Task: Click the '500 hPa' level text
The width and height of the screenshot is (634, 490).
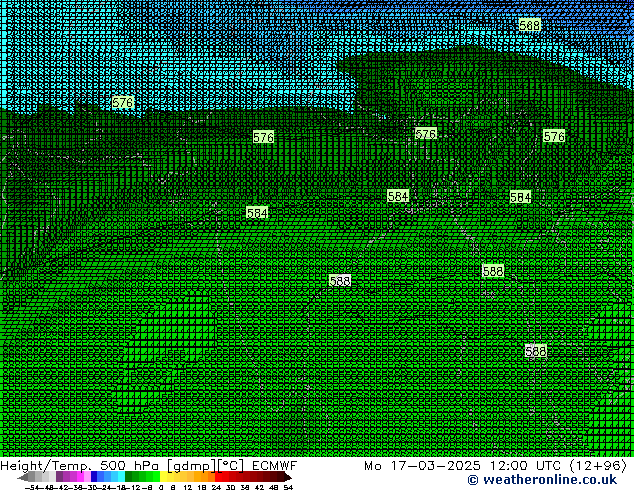Action: tap(129, 466)
